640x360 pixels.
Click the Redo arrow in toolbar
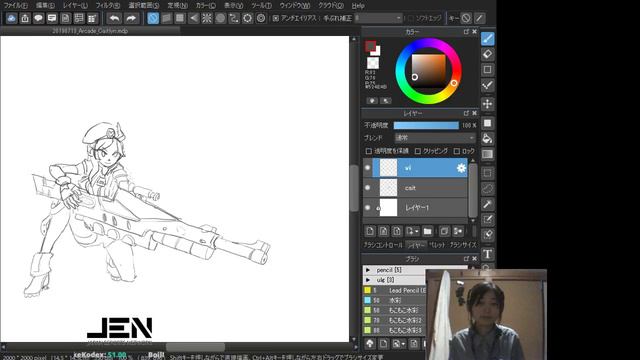(131, 18)
